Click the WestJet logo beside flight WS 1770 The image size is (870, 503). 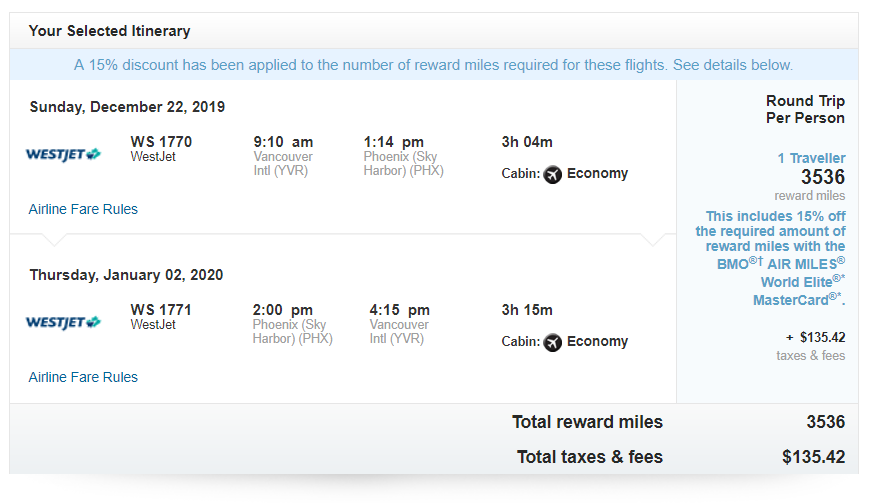coord(63,154)
